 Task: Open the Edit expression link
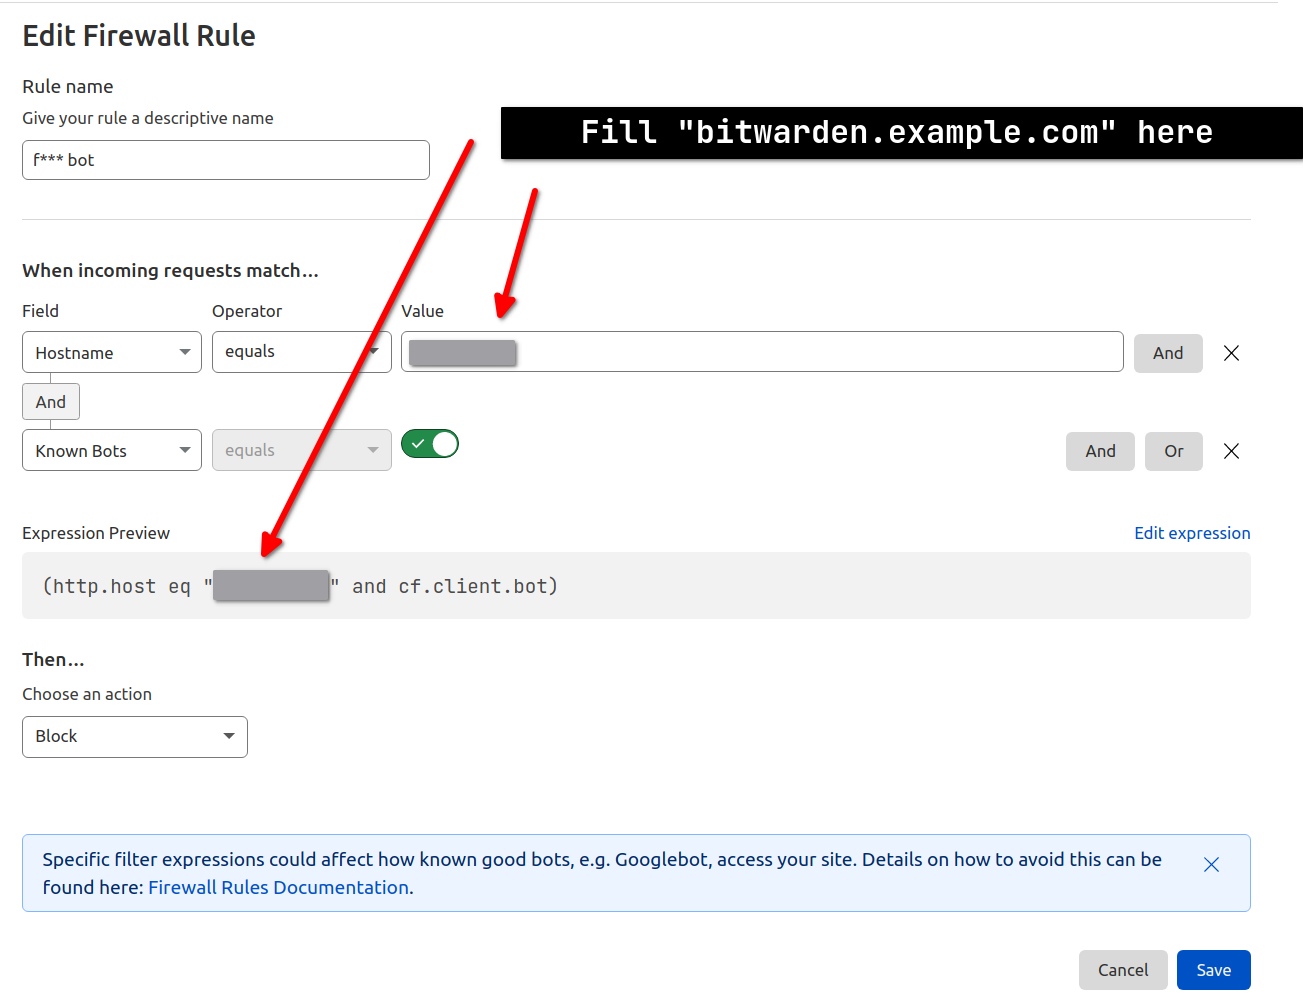[1191, 533]
